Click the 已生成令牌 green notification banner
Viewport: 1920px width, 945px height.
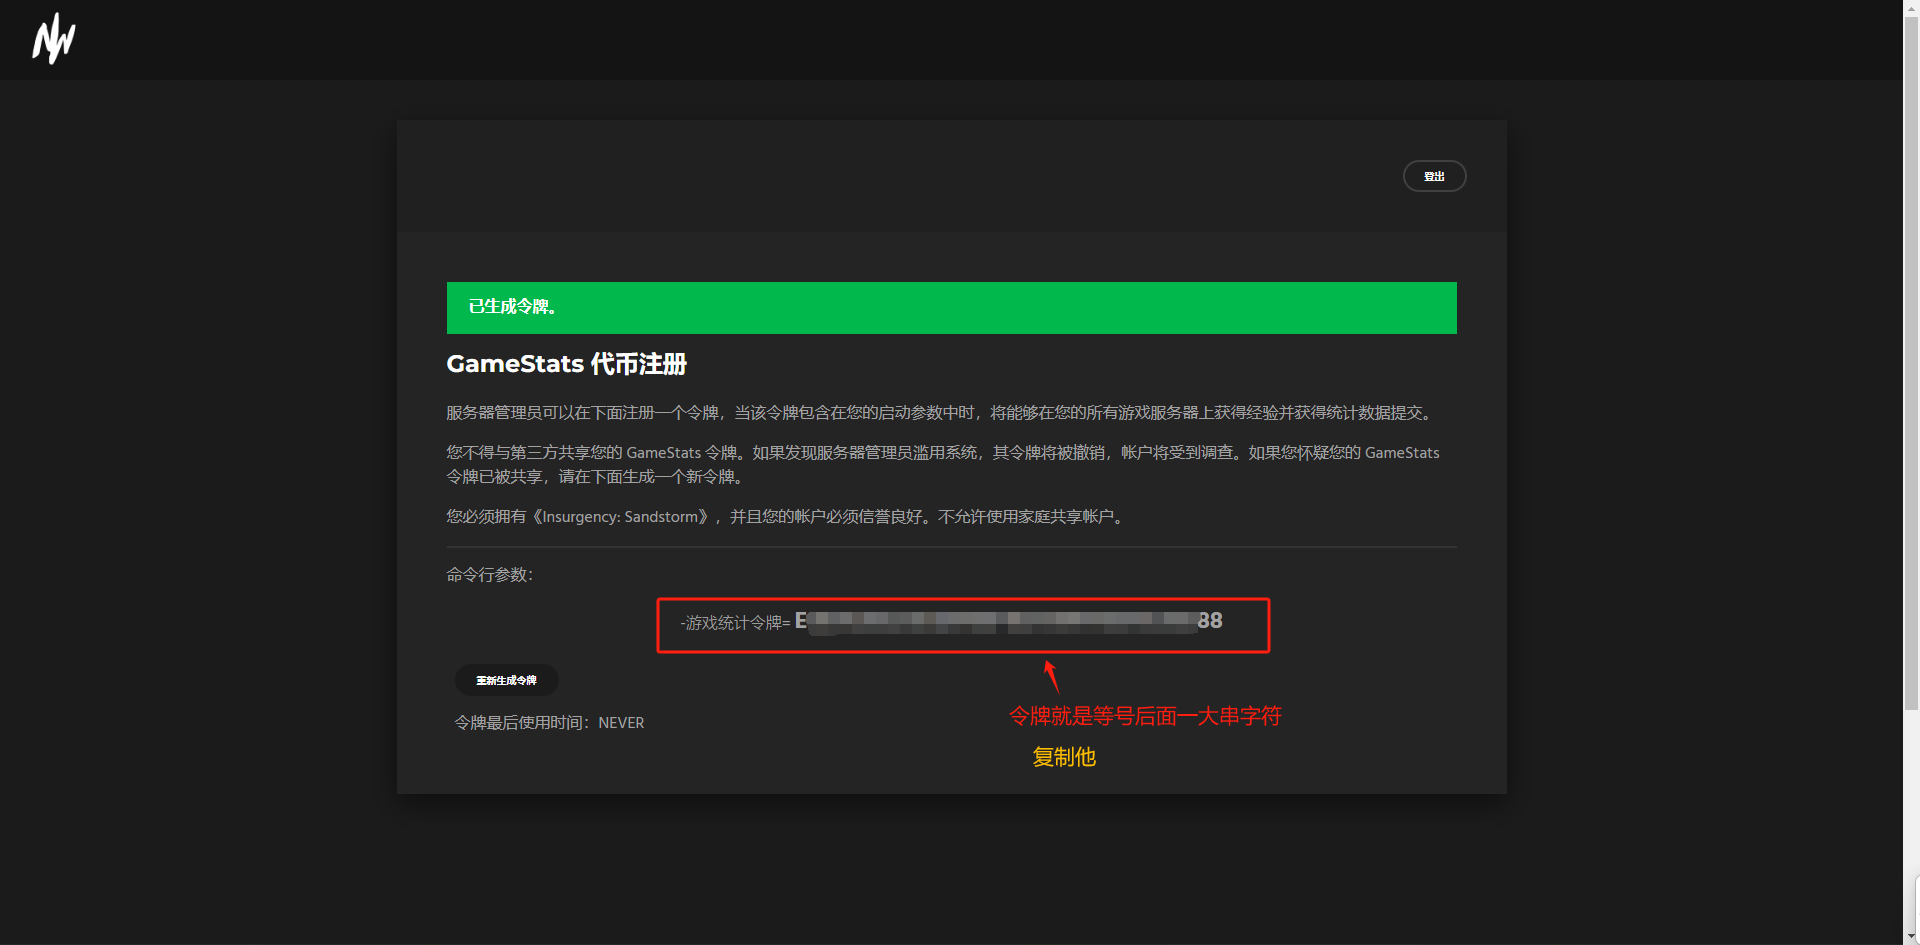(951, 307)
